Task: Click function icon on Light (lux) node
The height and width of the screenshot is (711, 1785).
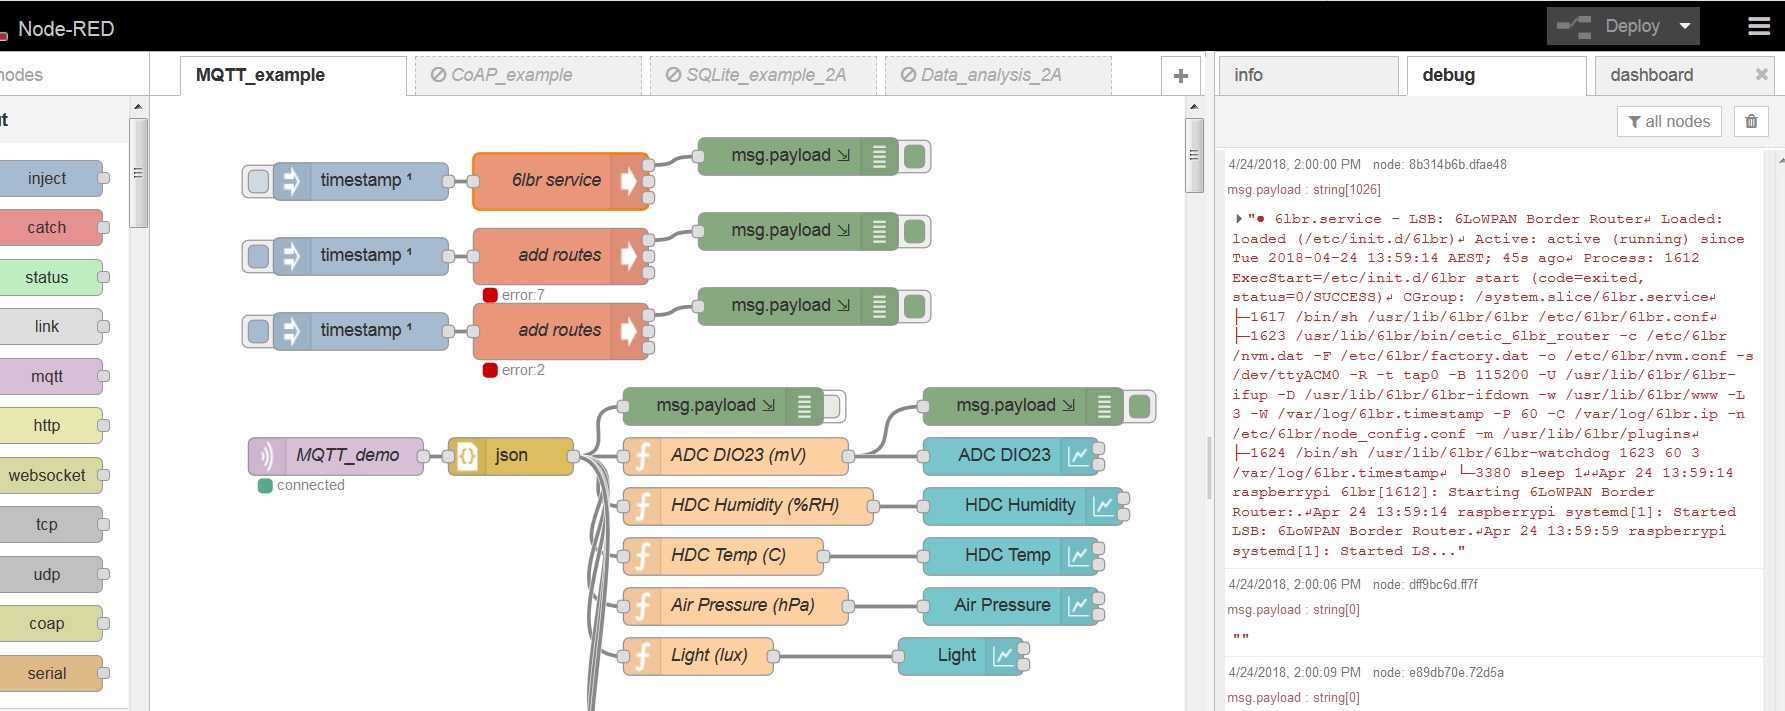Action: point(642,655)
